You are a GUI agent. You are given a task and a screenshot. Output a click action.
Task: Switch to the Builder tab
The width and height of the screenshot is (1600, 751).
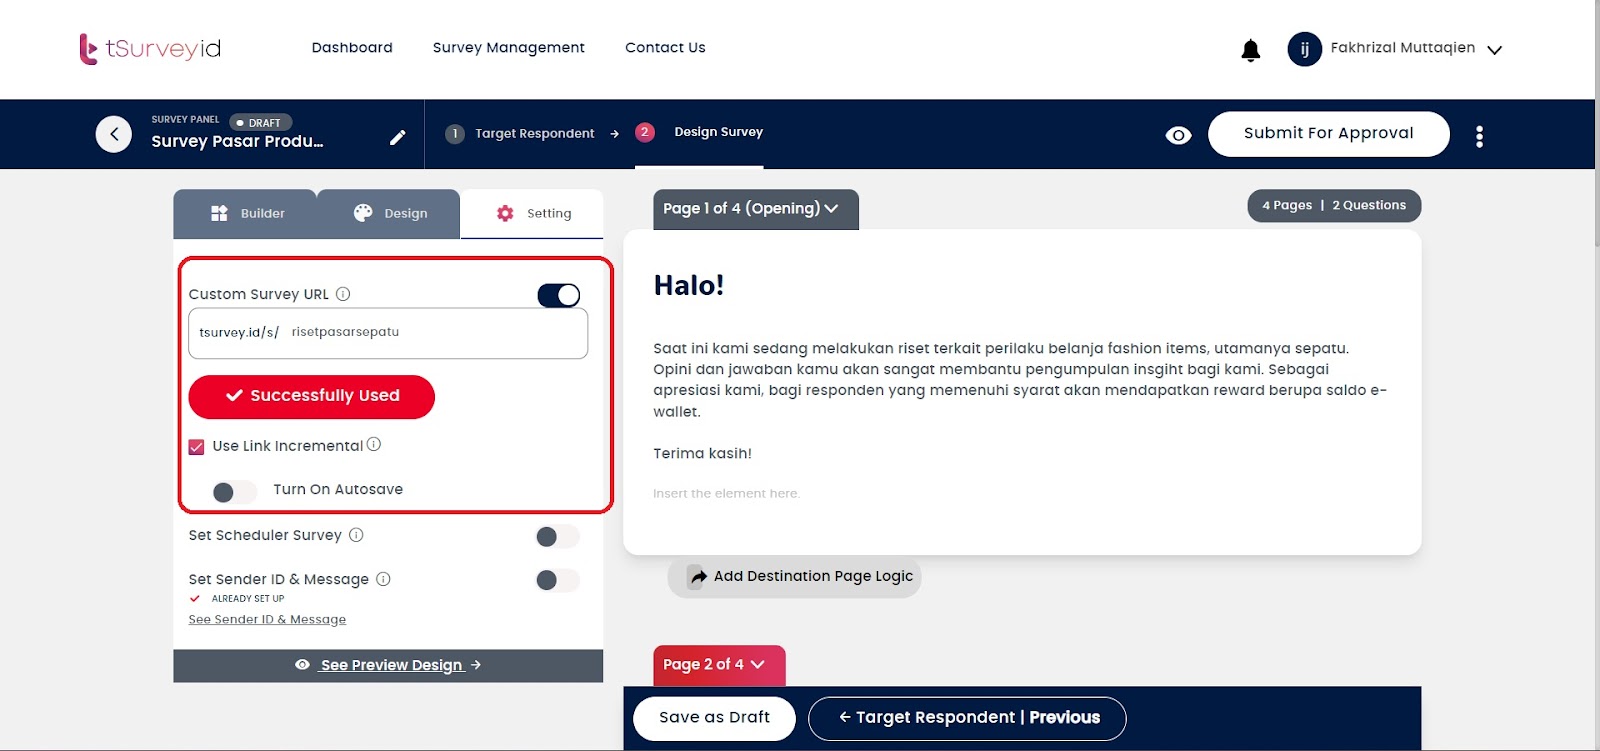coord(245,214)
